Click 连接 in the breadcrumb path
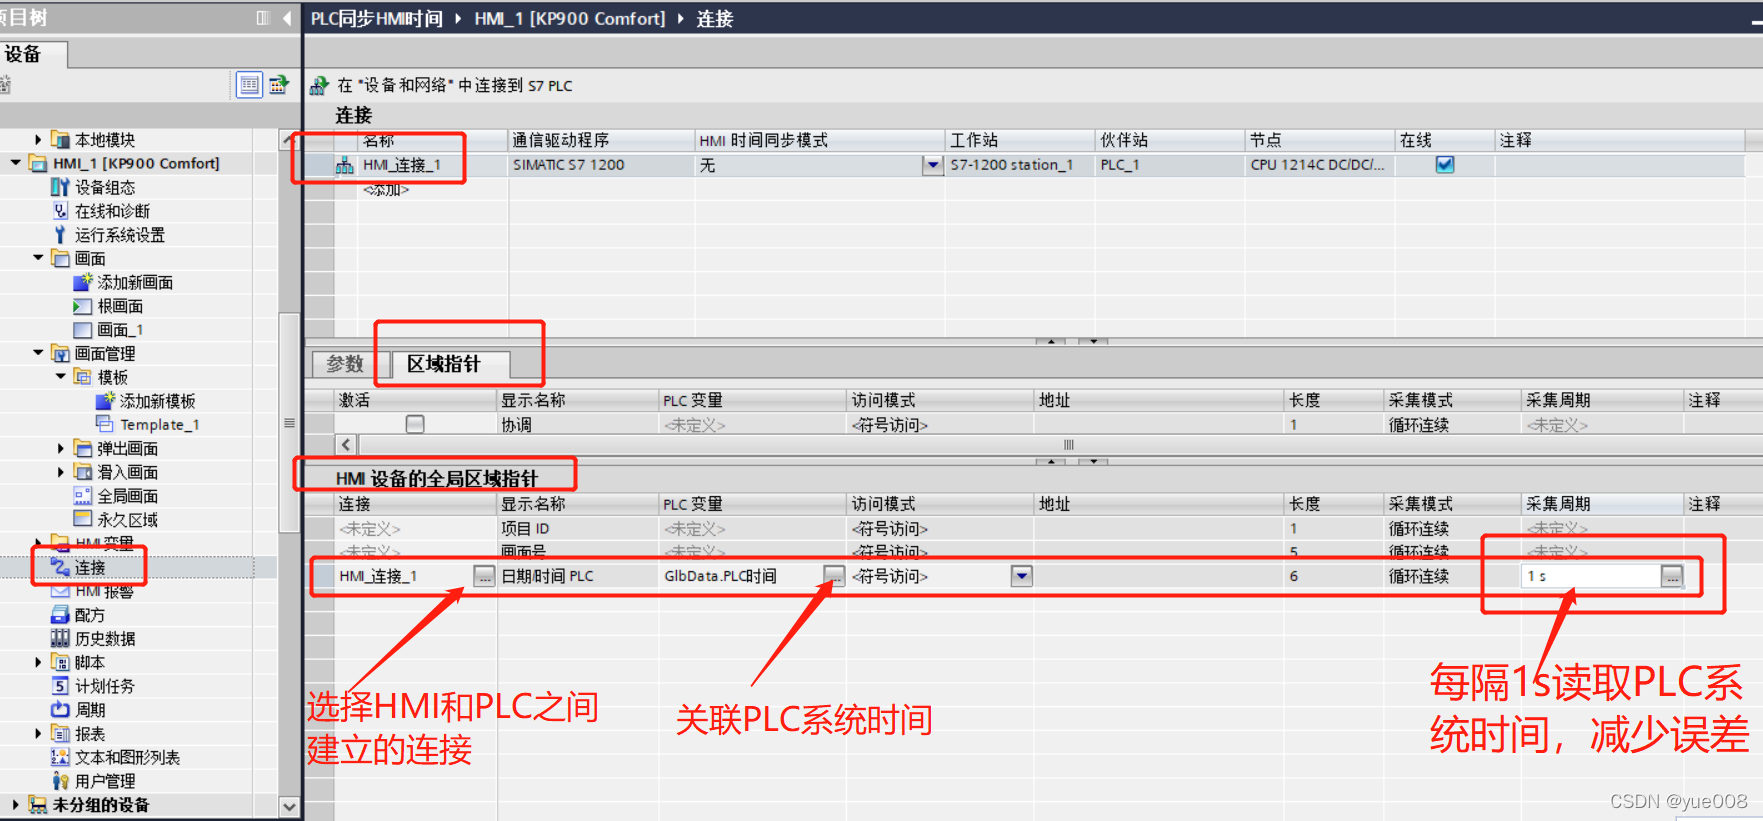 (715, 19)
